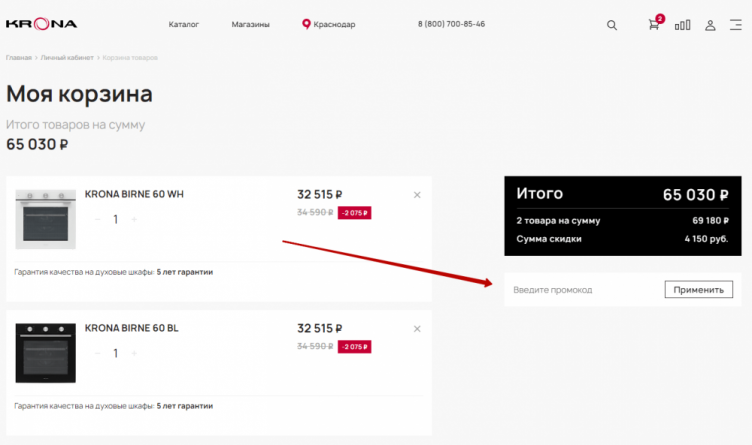Click the Сумма скидки label
This screenshot has height=445, width=752.
coord(549,239)
